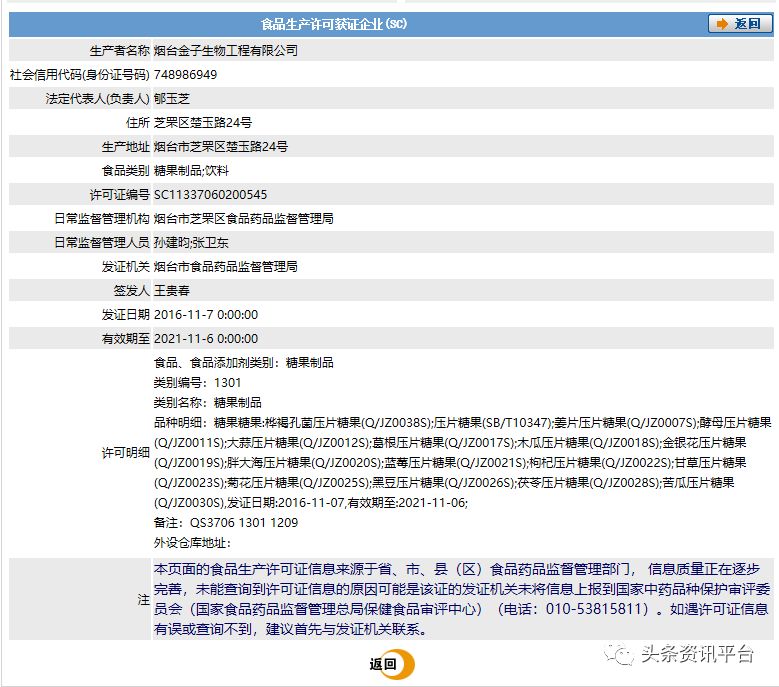Click the label 有效期至
779x687 pixels.
click(x=125, y=339)
